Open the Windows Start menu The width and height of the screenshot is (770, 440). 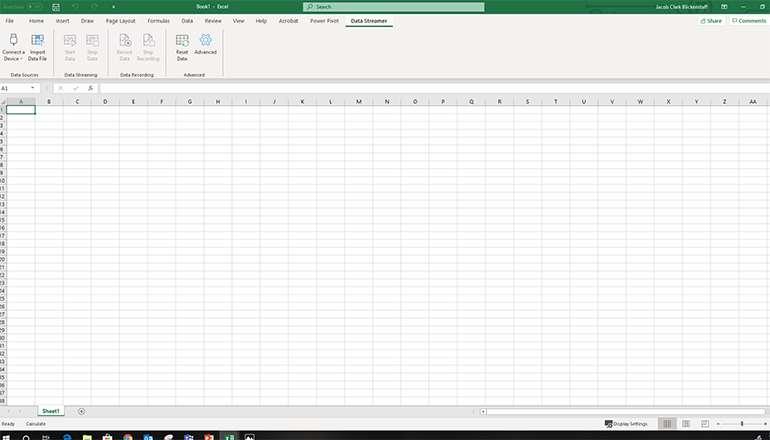[x=6, y=437]
